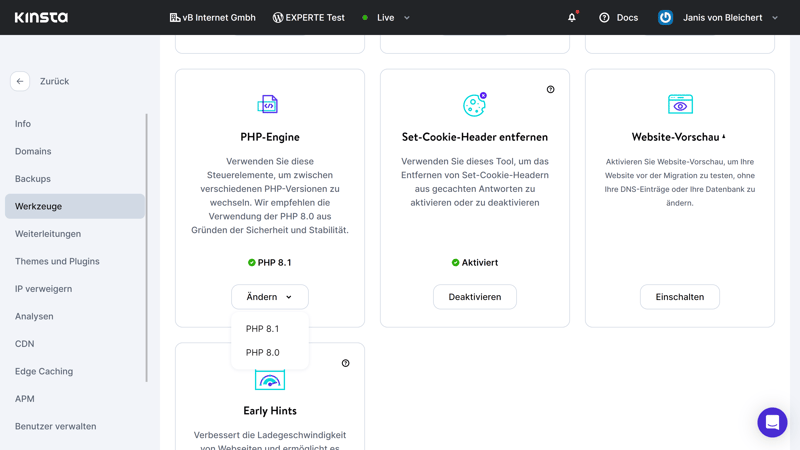Go to Backups in the sidebar
800x450 pixels.
[x=33, y=179]
